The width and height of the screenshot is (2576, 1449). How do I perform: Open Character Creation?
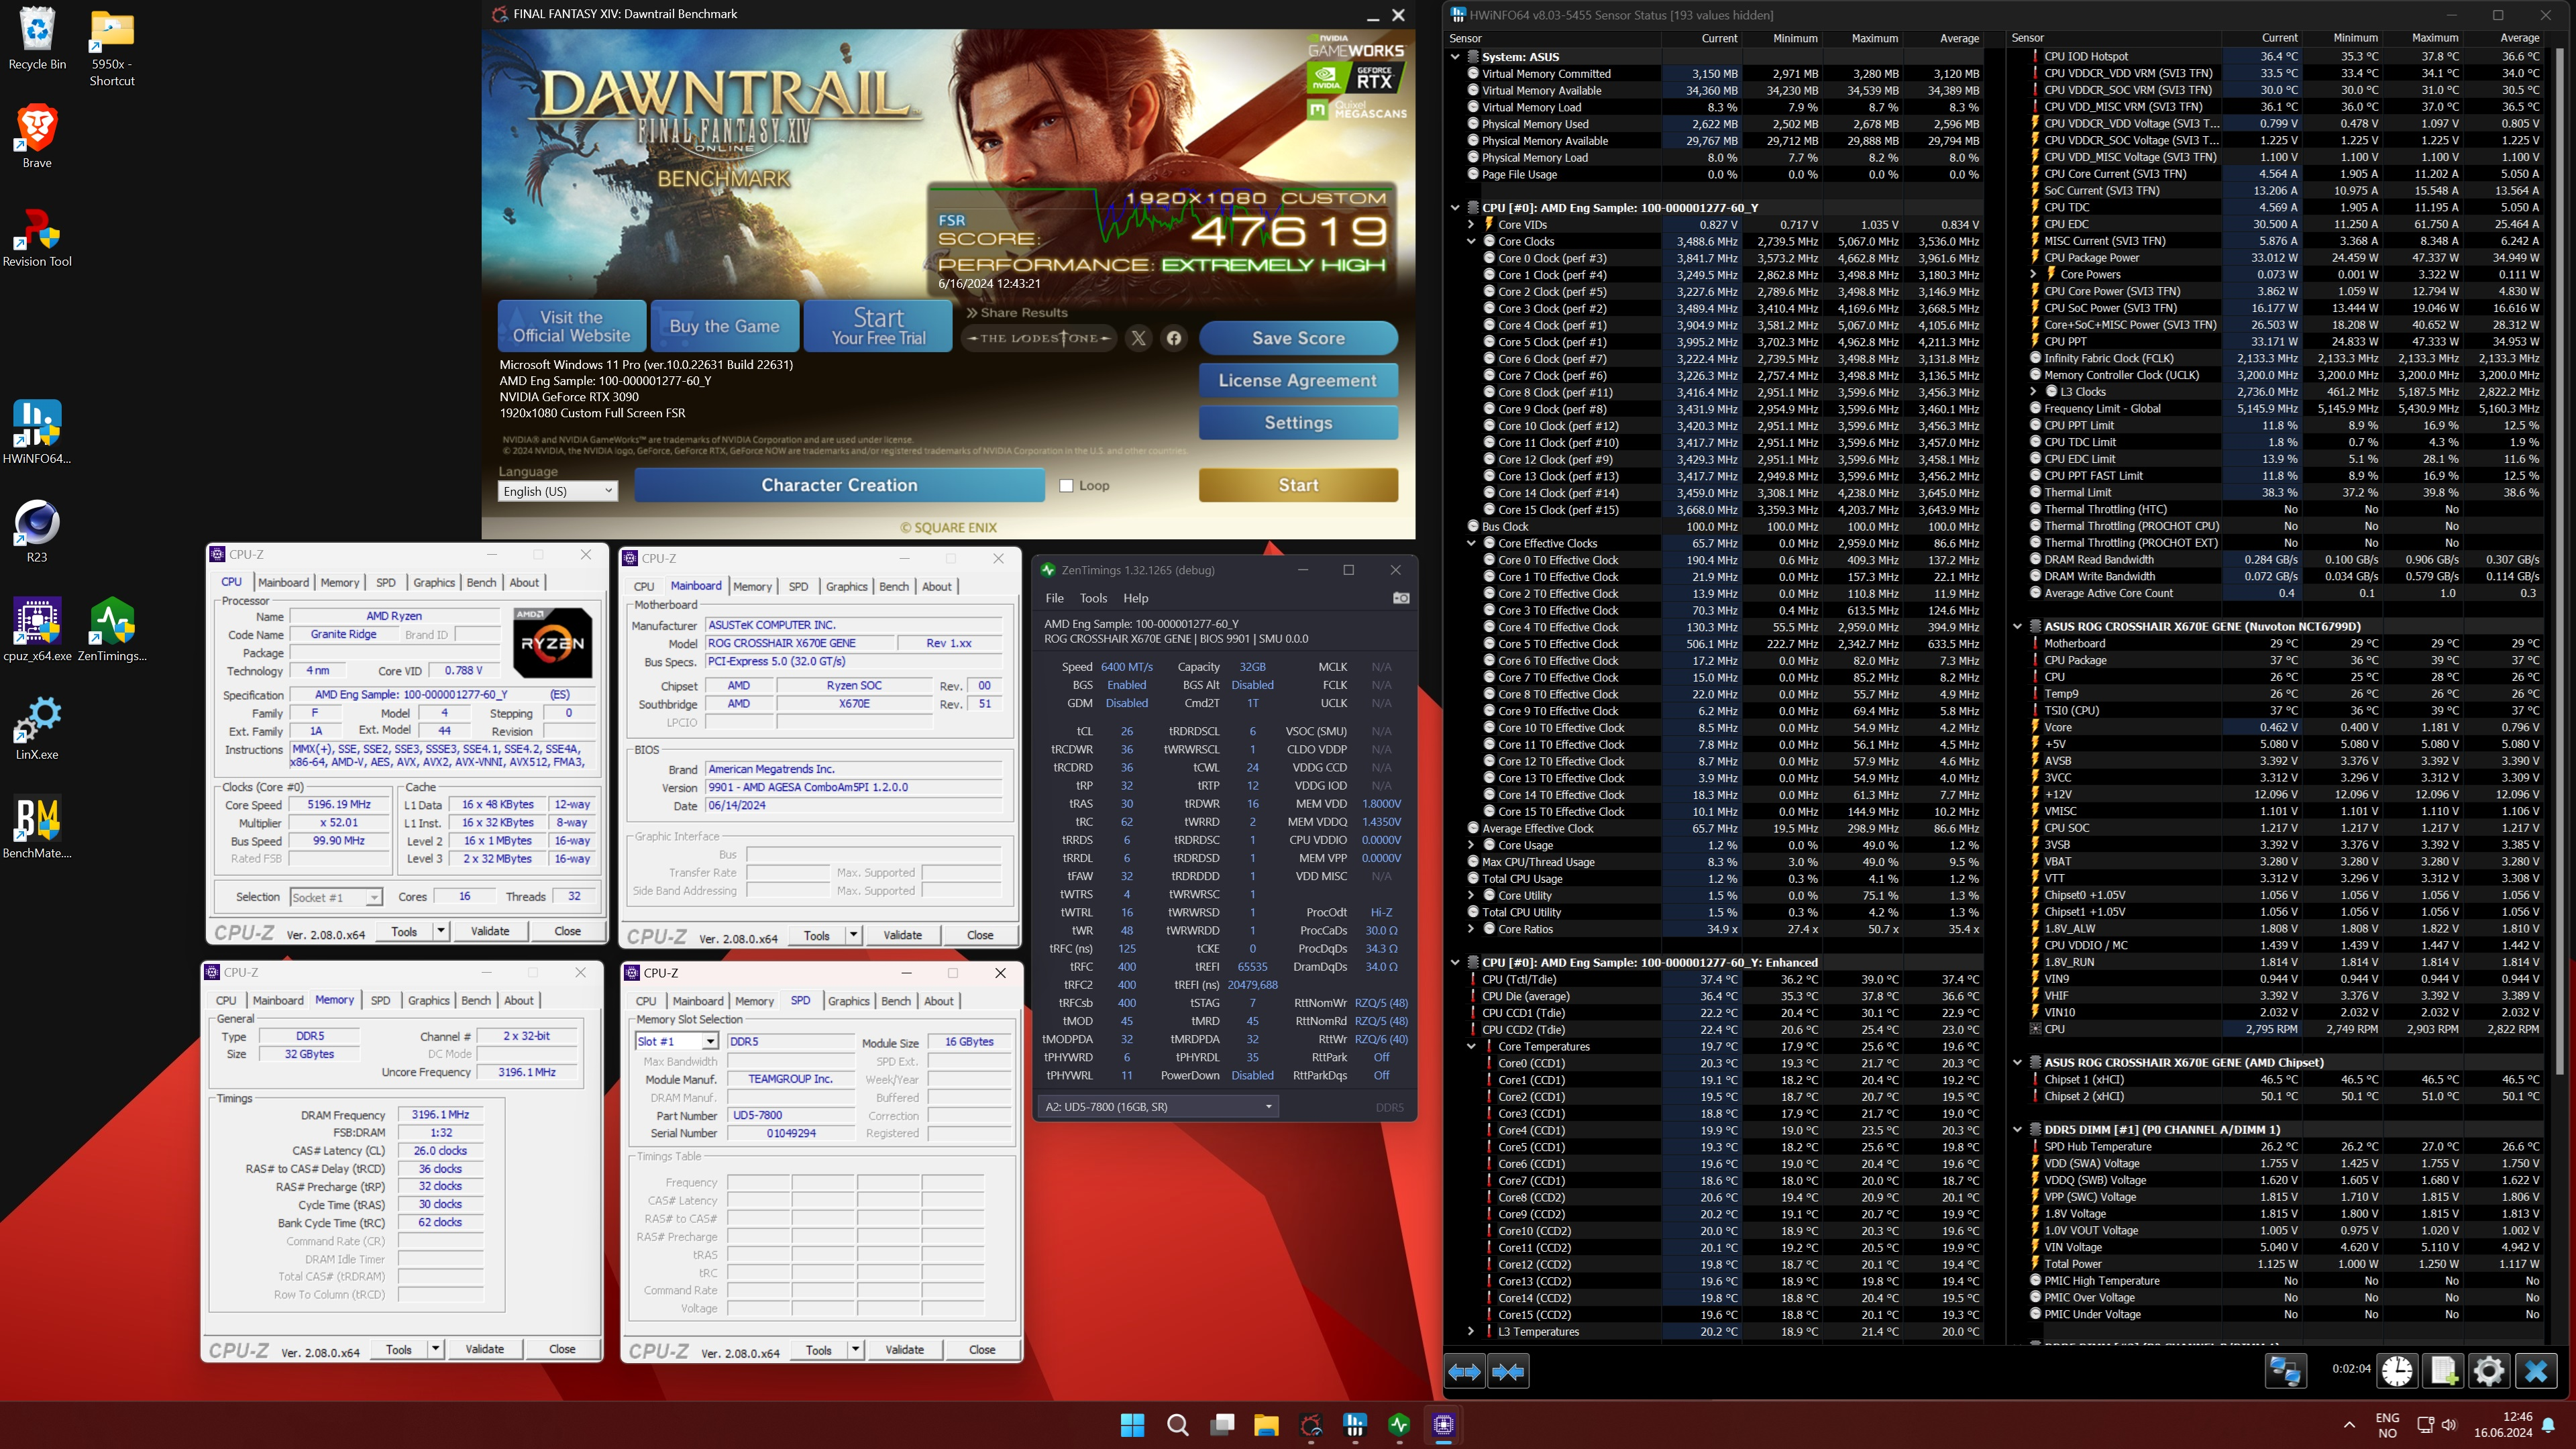(839, 485)
